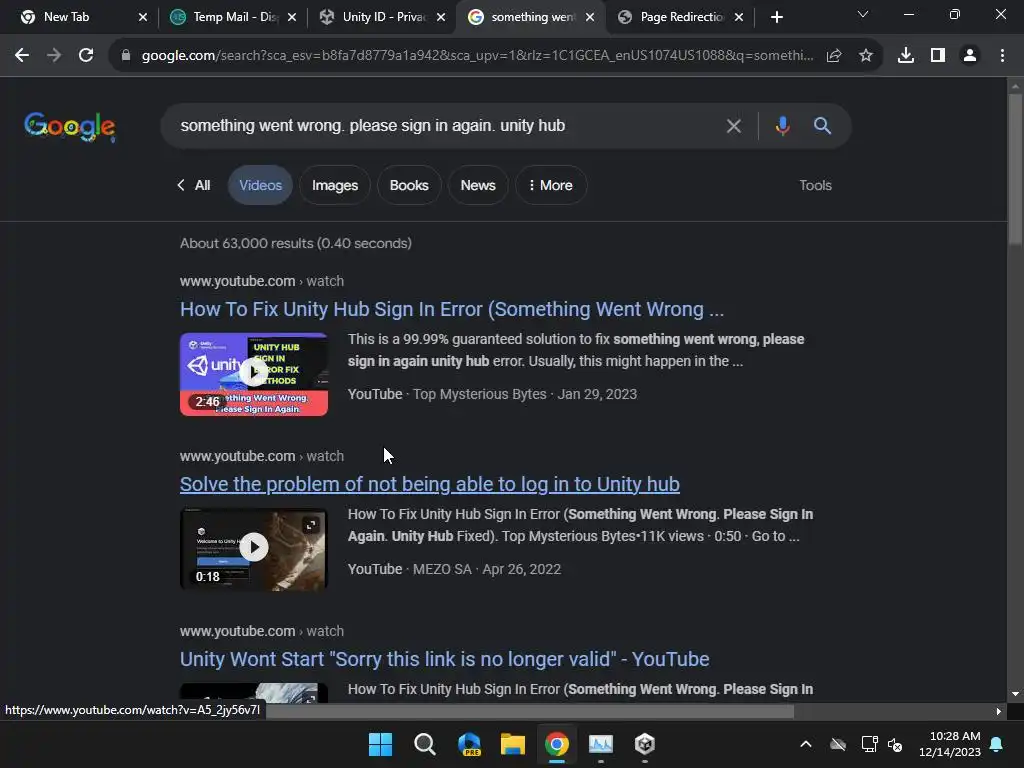Open the Unity Hub taskbar icon
1024x768 pixels.
[x=645, y=744]
